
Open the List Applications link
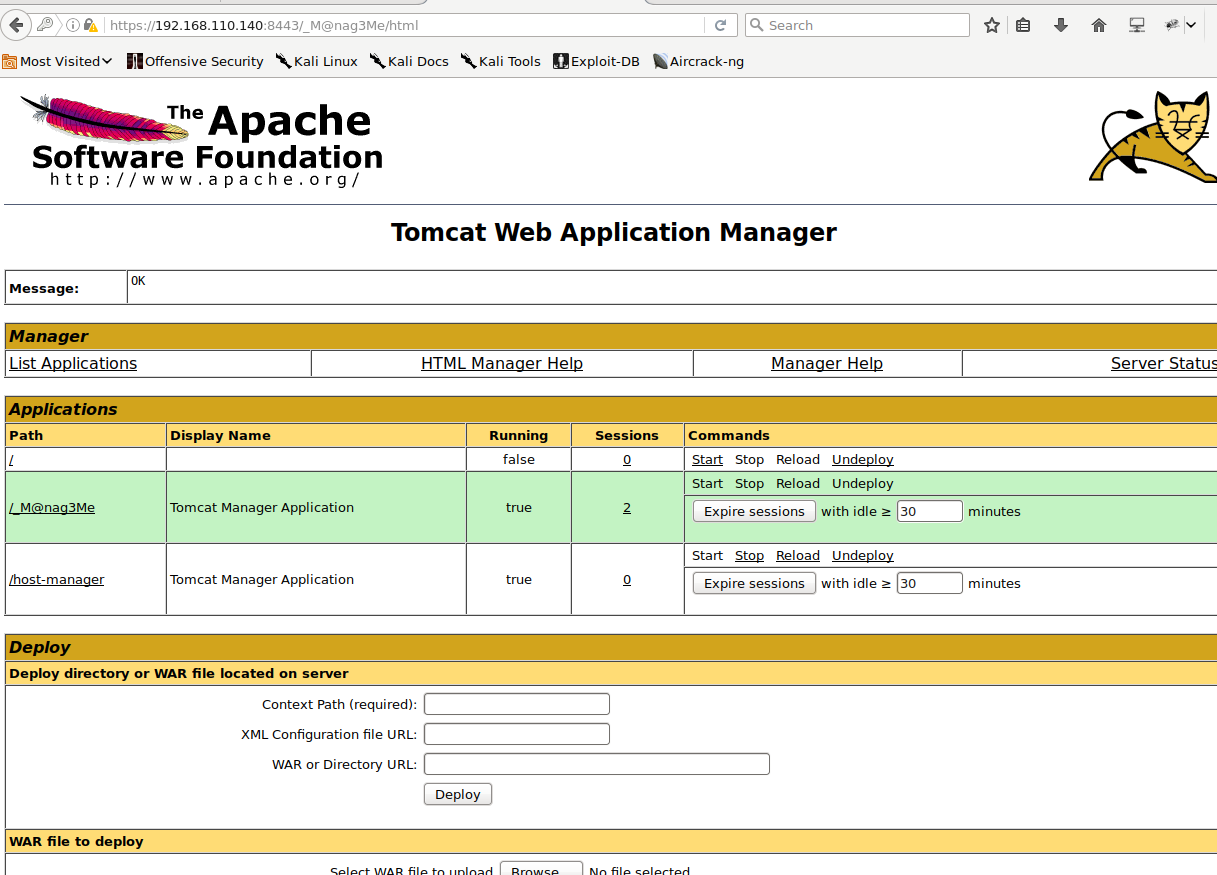coord(73,363)
